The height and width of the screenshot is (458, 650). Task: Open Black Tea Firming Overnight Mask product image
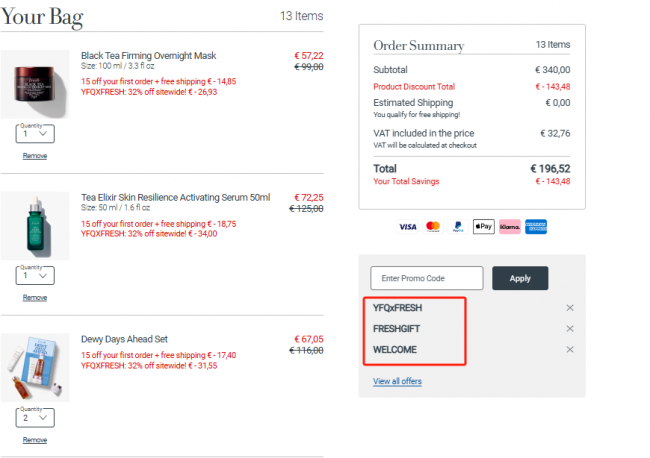click(35, 85)
